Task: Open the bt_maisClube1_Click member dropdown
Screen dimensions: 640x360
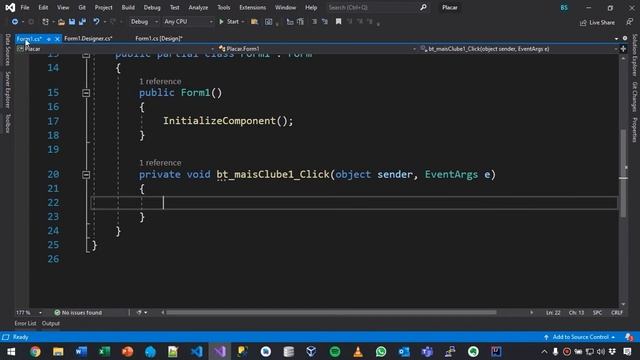Action: (518, 49)
